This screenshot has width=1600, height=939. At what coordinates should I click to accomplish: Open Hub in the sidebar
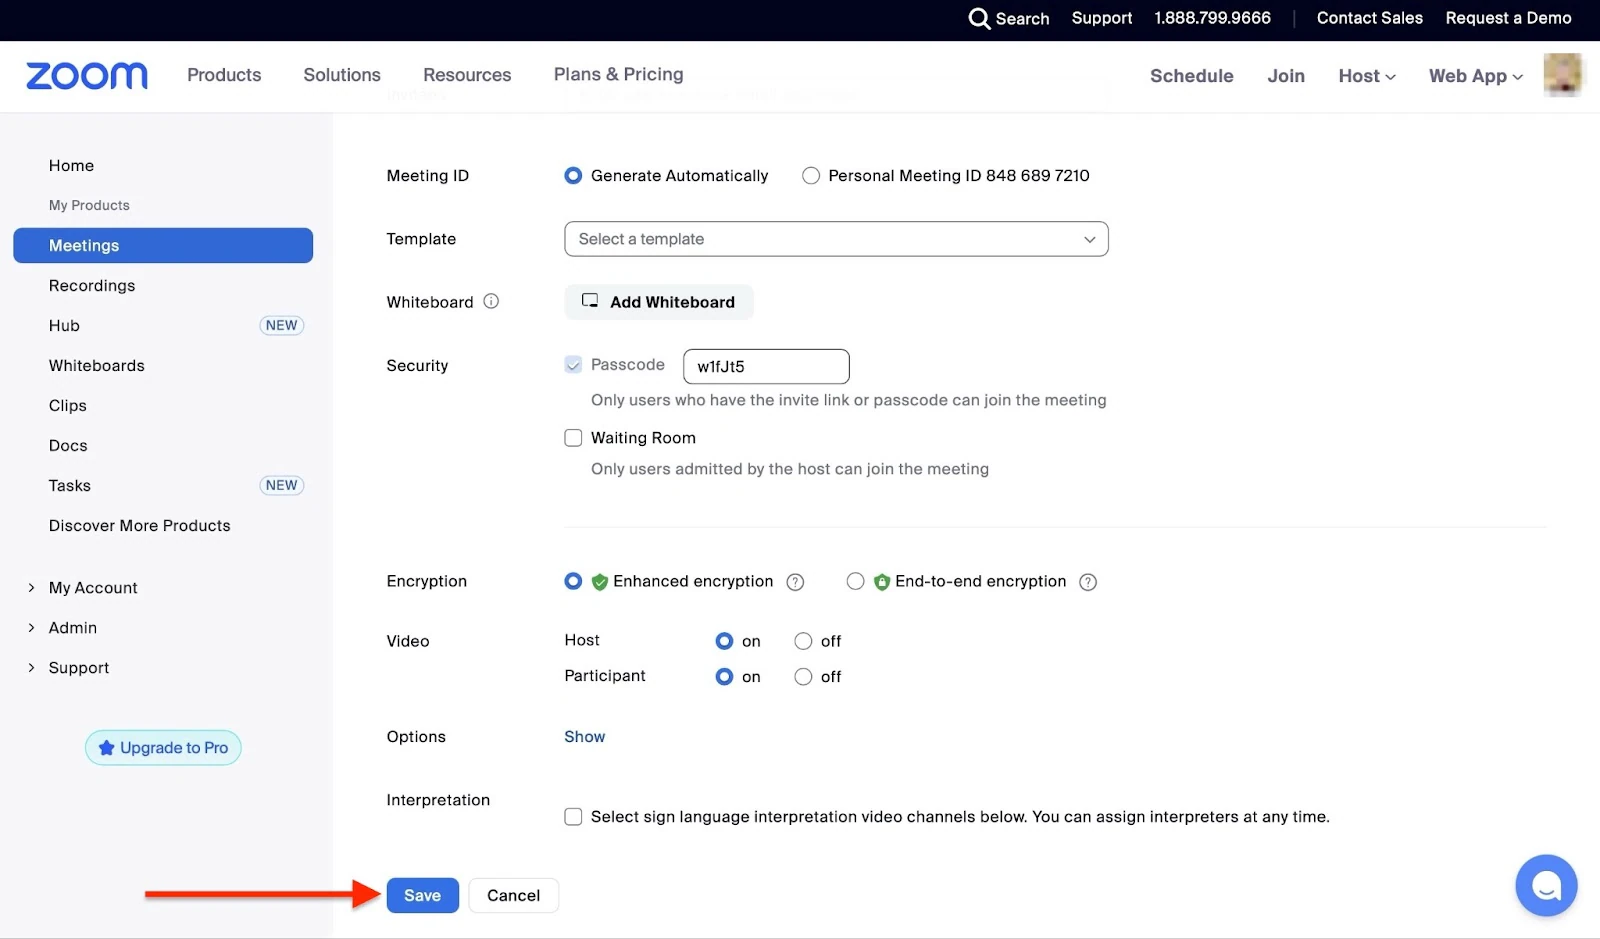(64, 326)
